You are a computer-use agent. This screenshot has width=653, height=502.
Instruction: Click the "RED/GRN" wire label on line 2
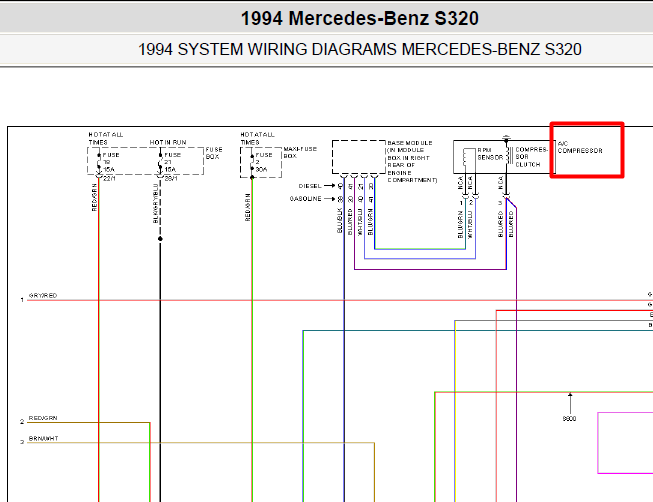click(x=43, y=418)
